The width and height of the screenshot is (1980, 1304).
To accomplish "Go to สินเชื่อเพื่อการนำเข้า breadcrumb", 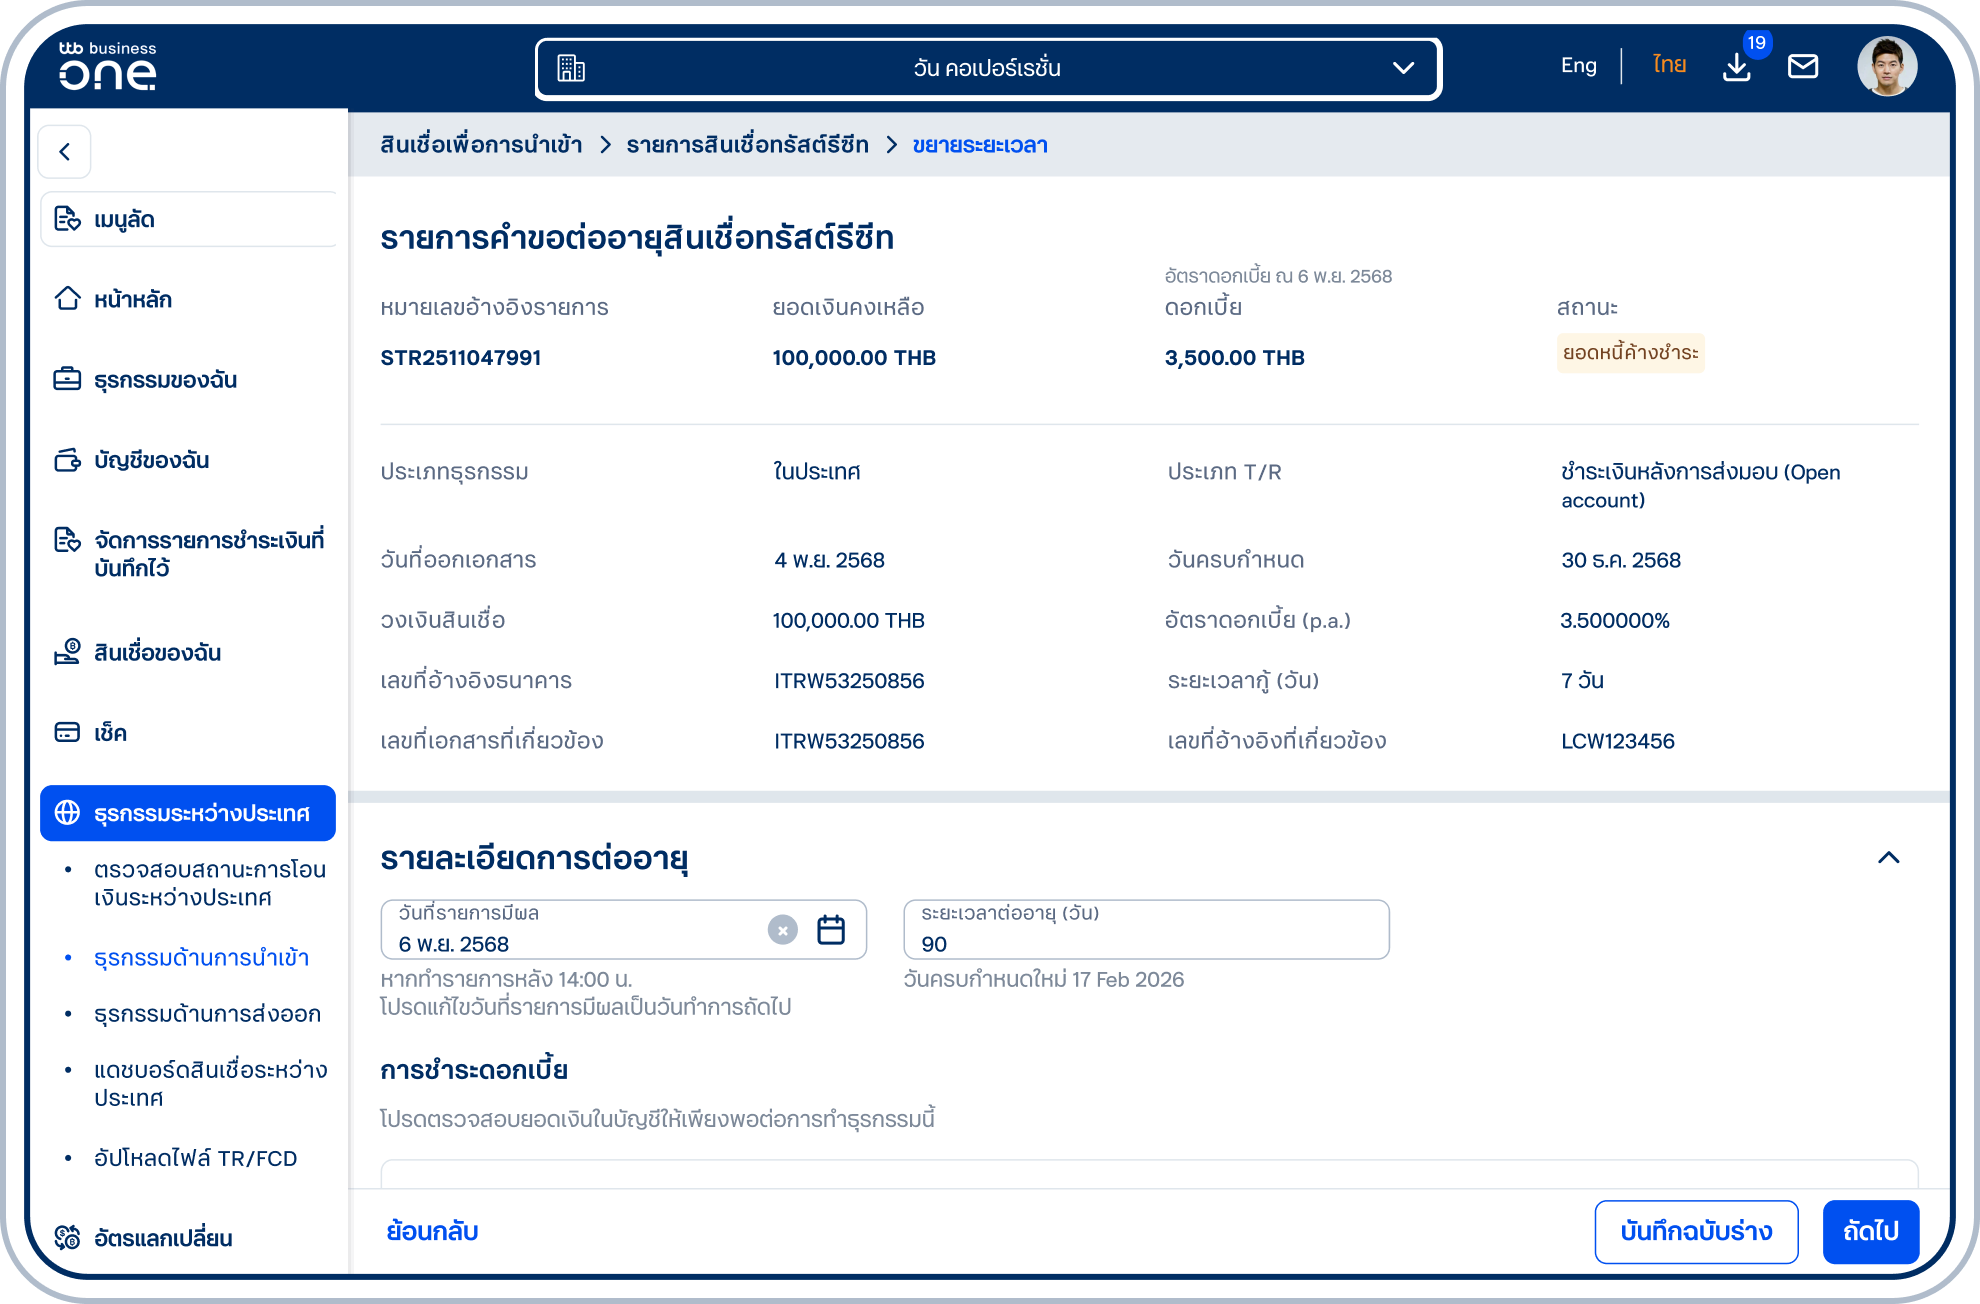I will 481,145.
